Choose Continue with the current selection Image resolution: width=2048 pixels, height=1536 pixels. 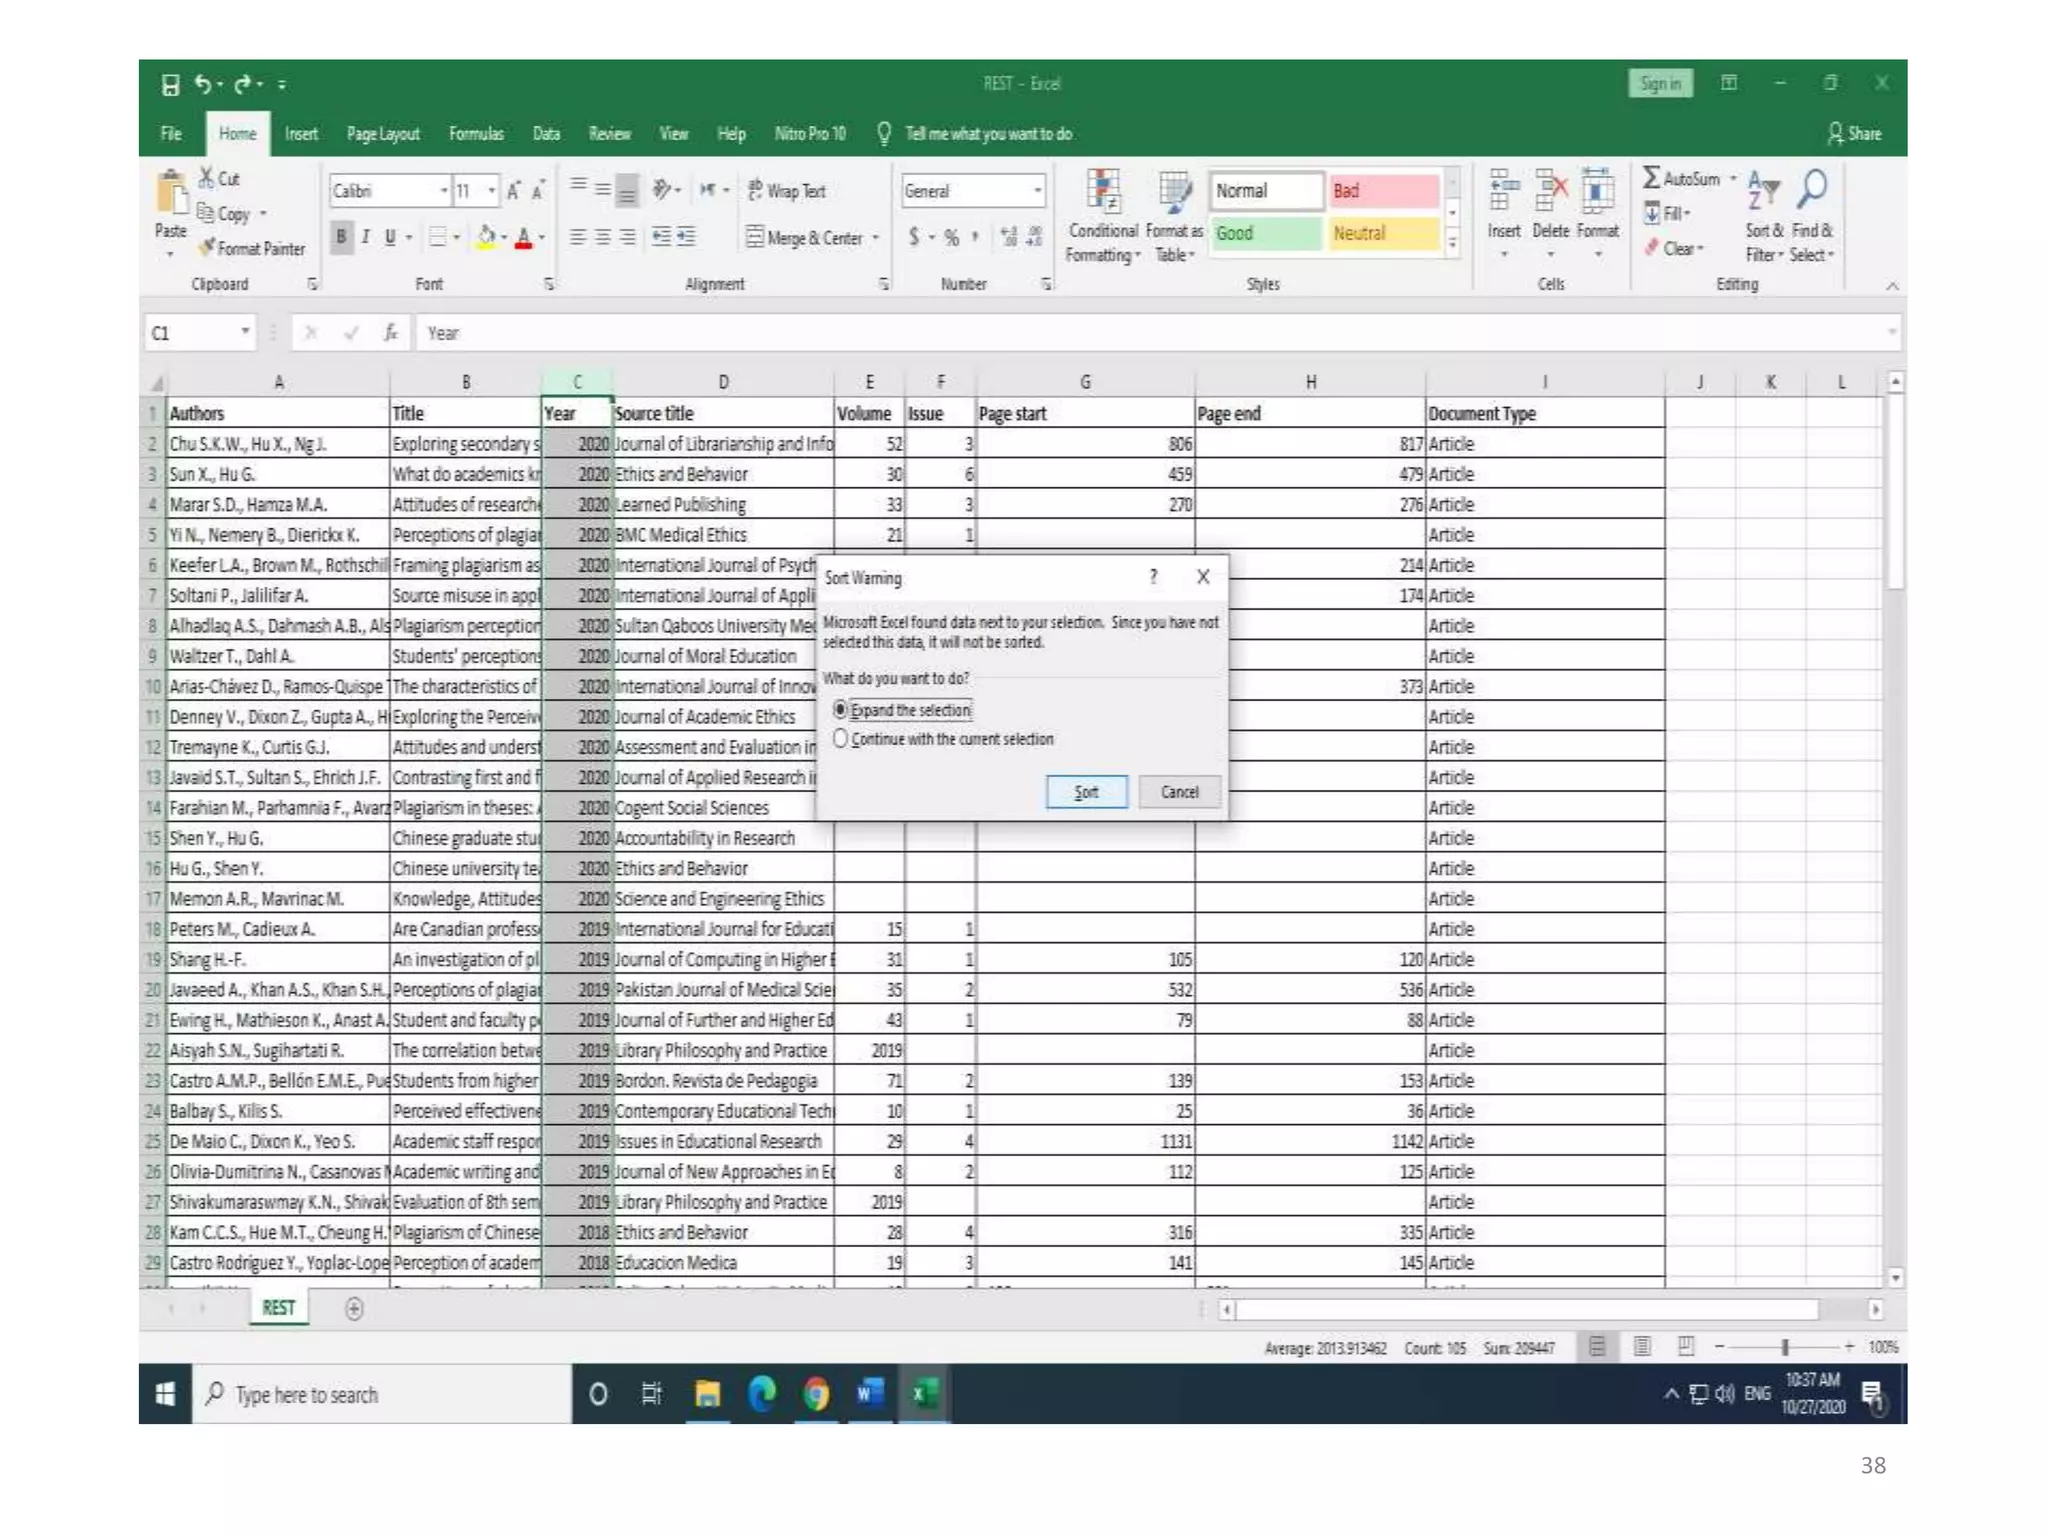click(840, 738)
